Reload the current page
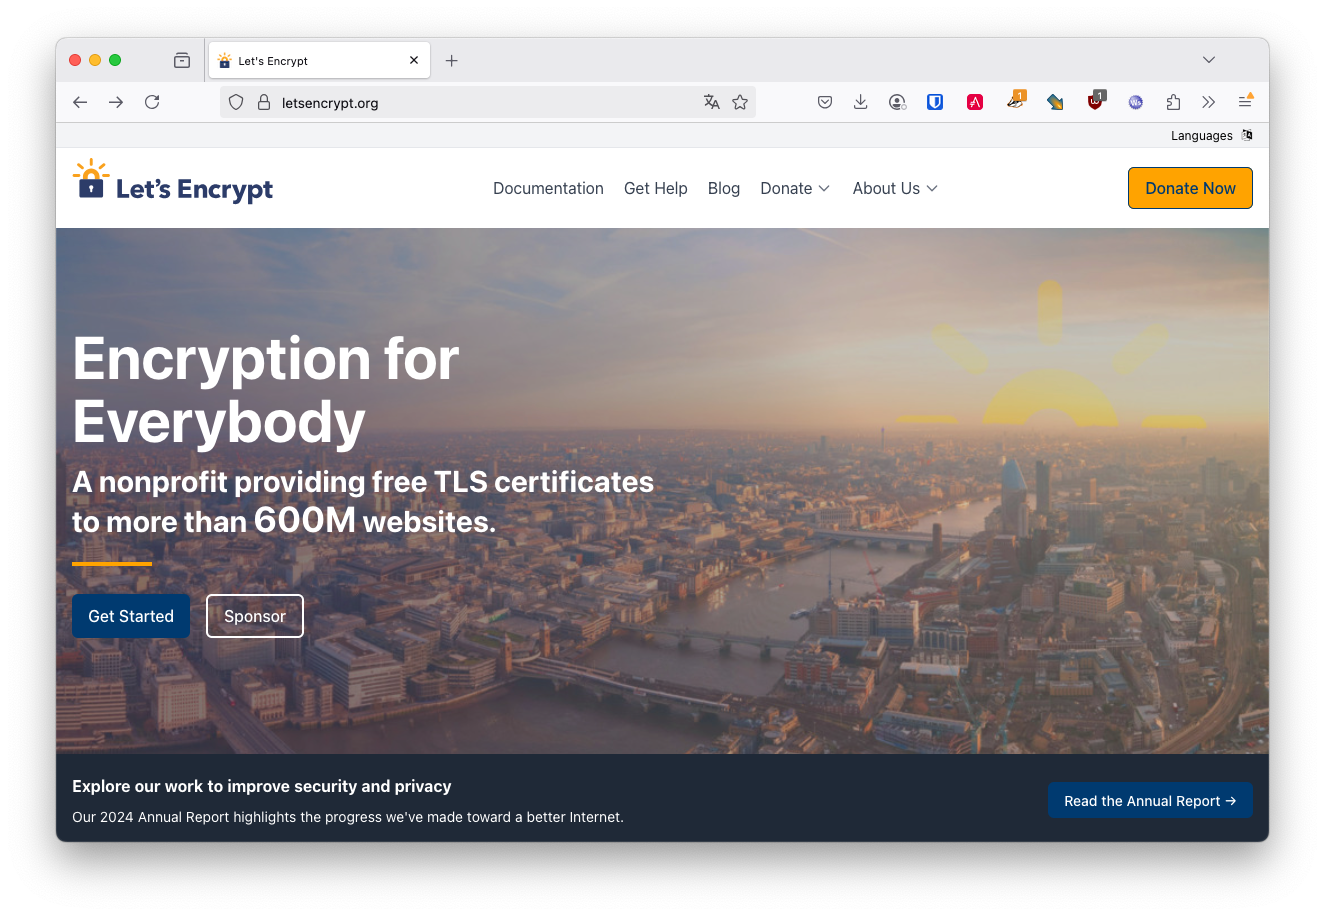The height and width of the screenshot is (916, 1325). [152, 102]
